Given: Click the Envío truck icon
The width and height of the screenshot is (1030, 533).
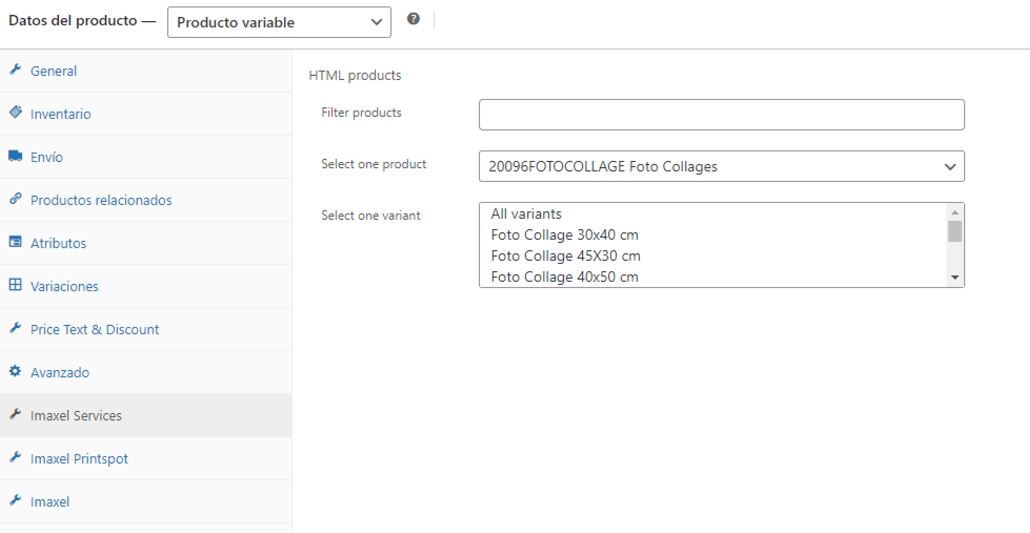Looking at the screenshot, I should pos(15,157).
